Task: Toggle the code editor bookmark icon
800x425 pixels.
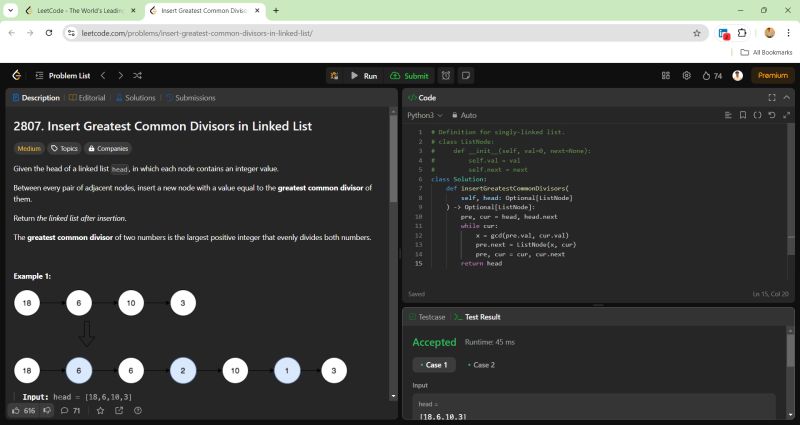Action: [x=742, y=115]
